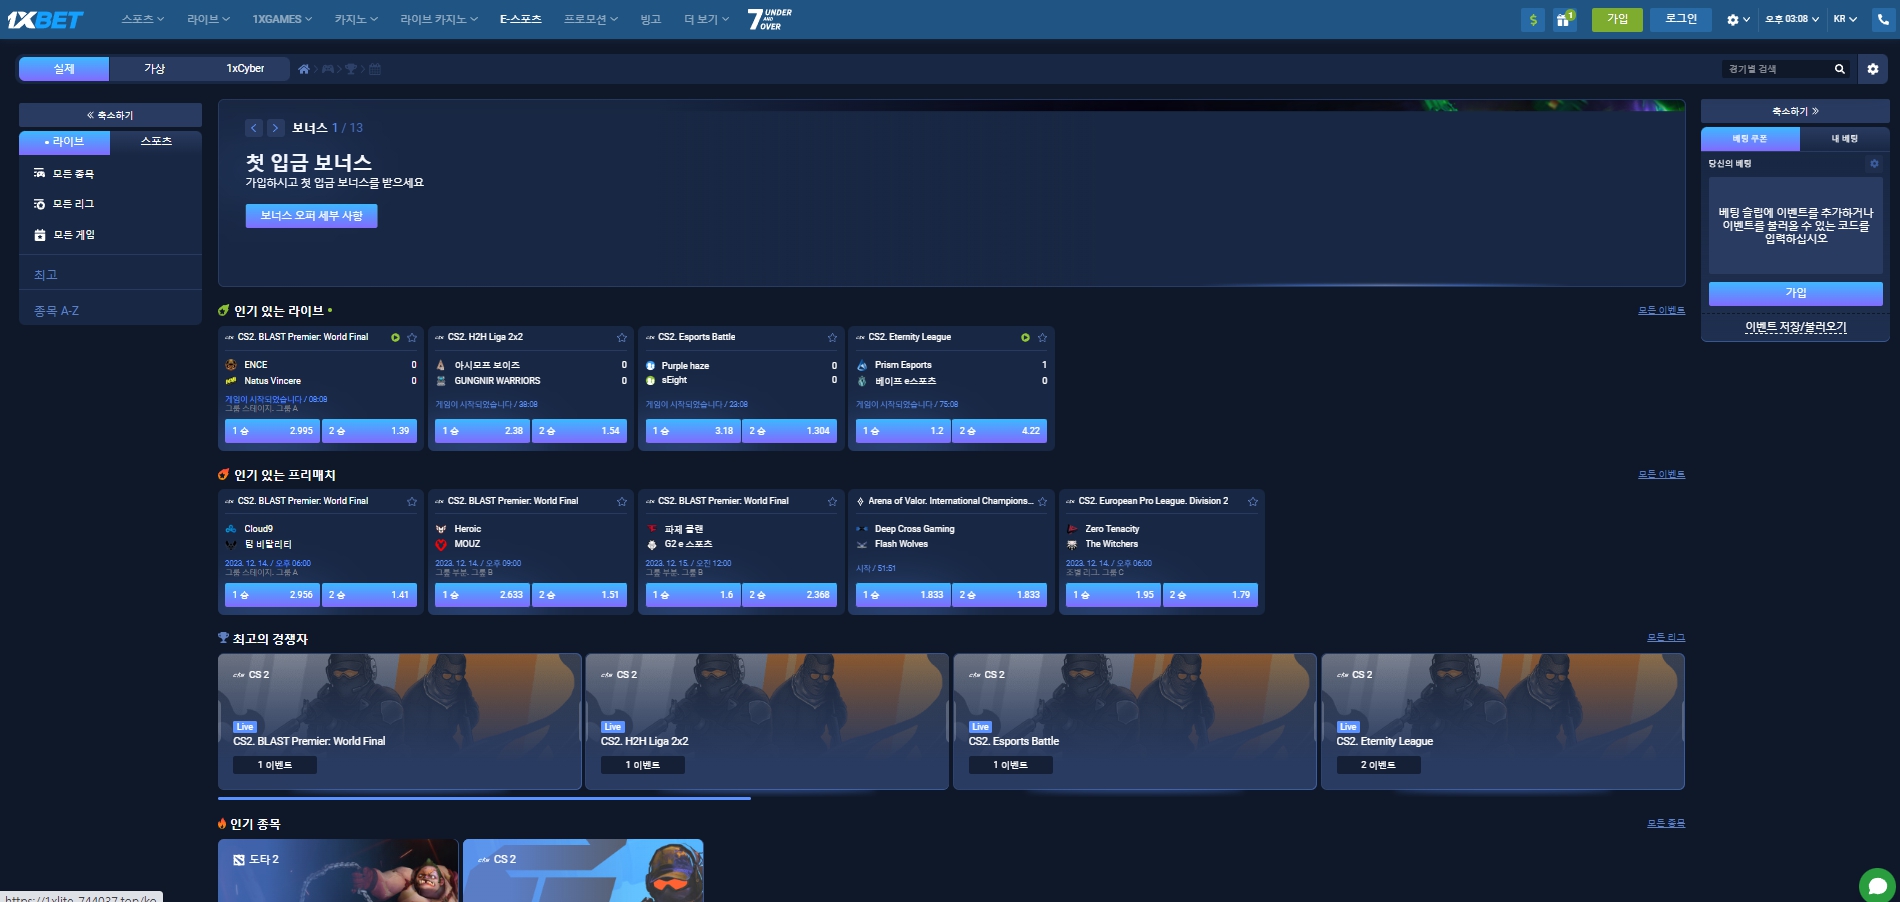Collapse left sidebar with 축소하기
Viewport: 1900px width, 902px height.
[110, 115]
